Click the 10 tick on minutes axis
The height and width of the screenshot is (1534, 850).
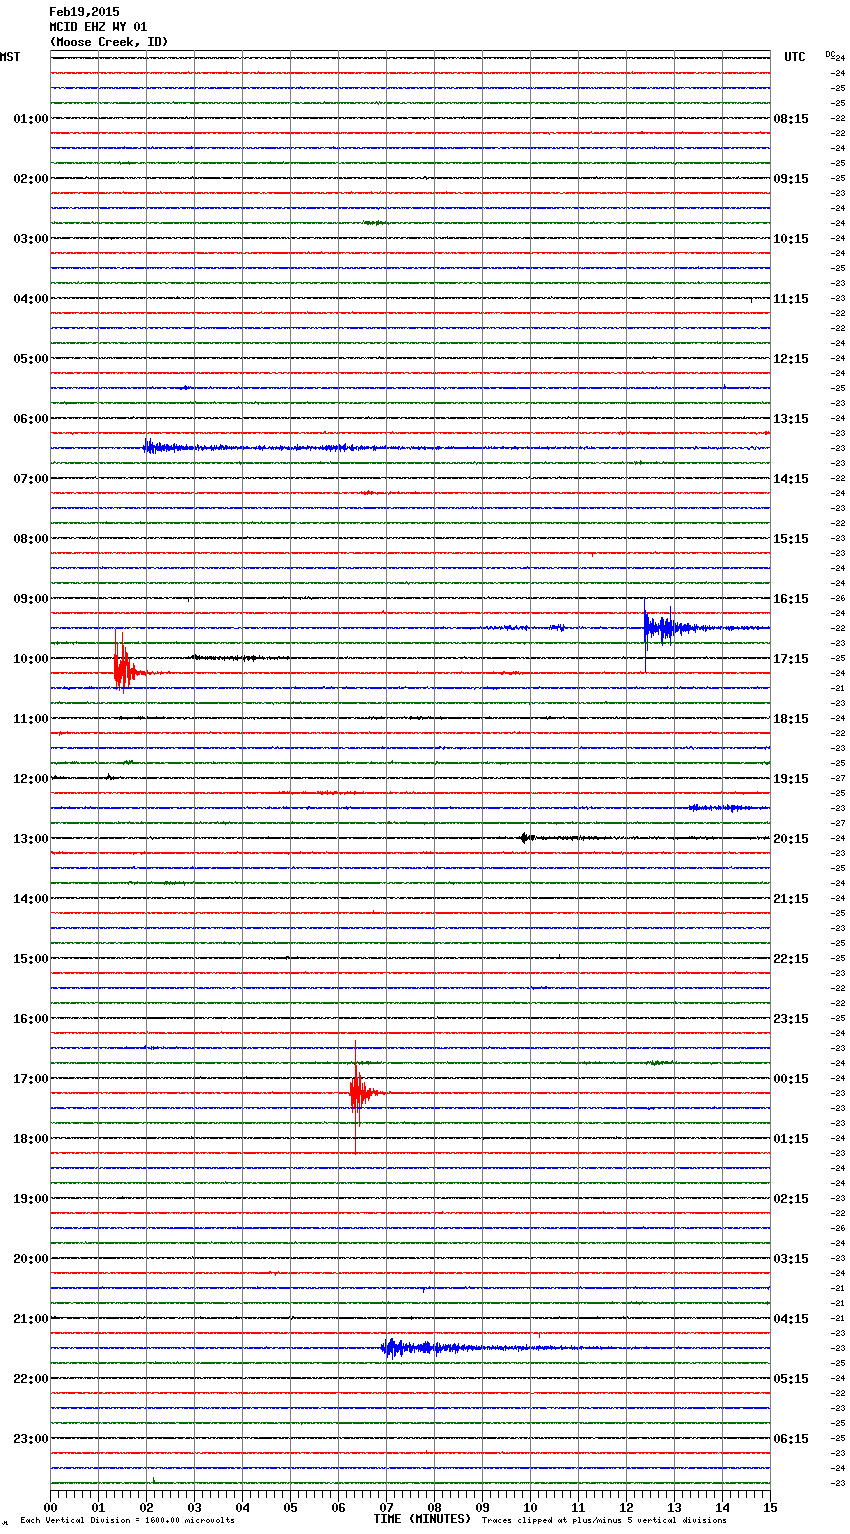click(x=531, y=1507)
